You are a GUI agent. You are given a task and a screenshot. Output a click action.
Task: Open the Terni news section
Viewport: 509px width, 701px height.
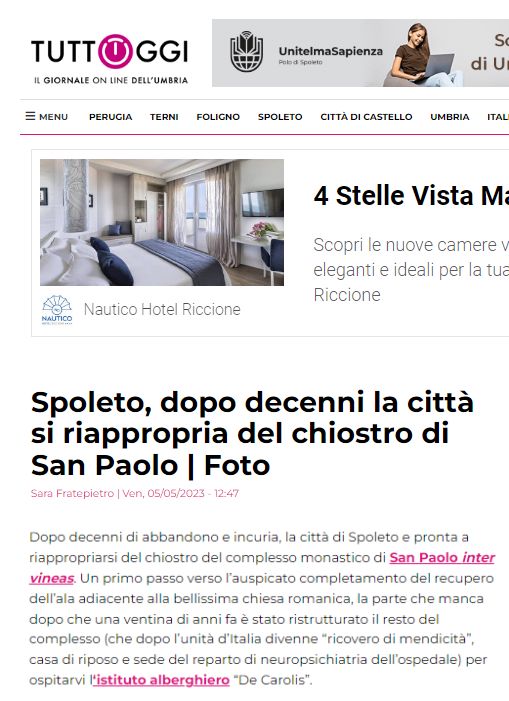click(x=164, y=117)
